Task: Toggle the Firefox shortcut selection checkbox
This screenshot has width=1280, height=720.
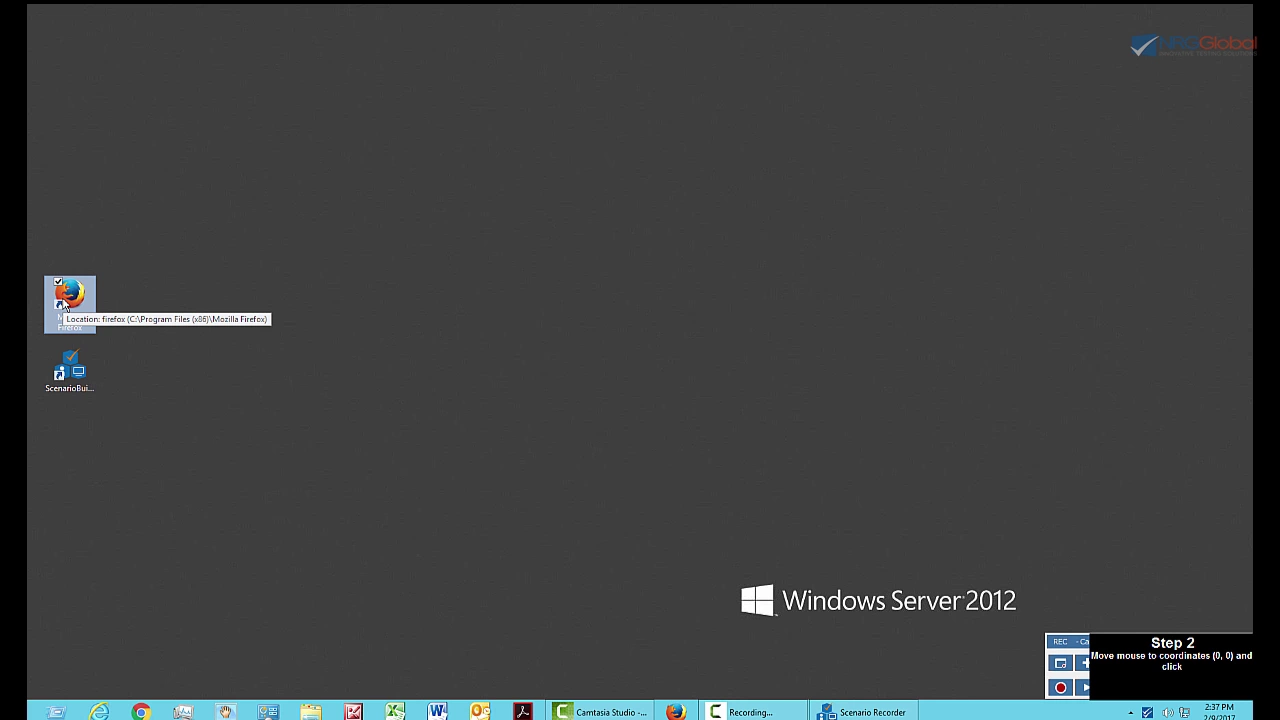Action: (58, 282)
